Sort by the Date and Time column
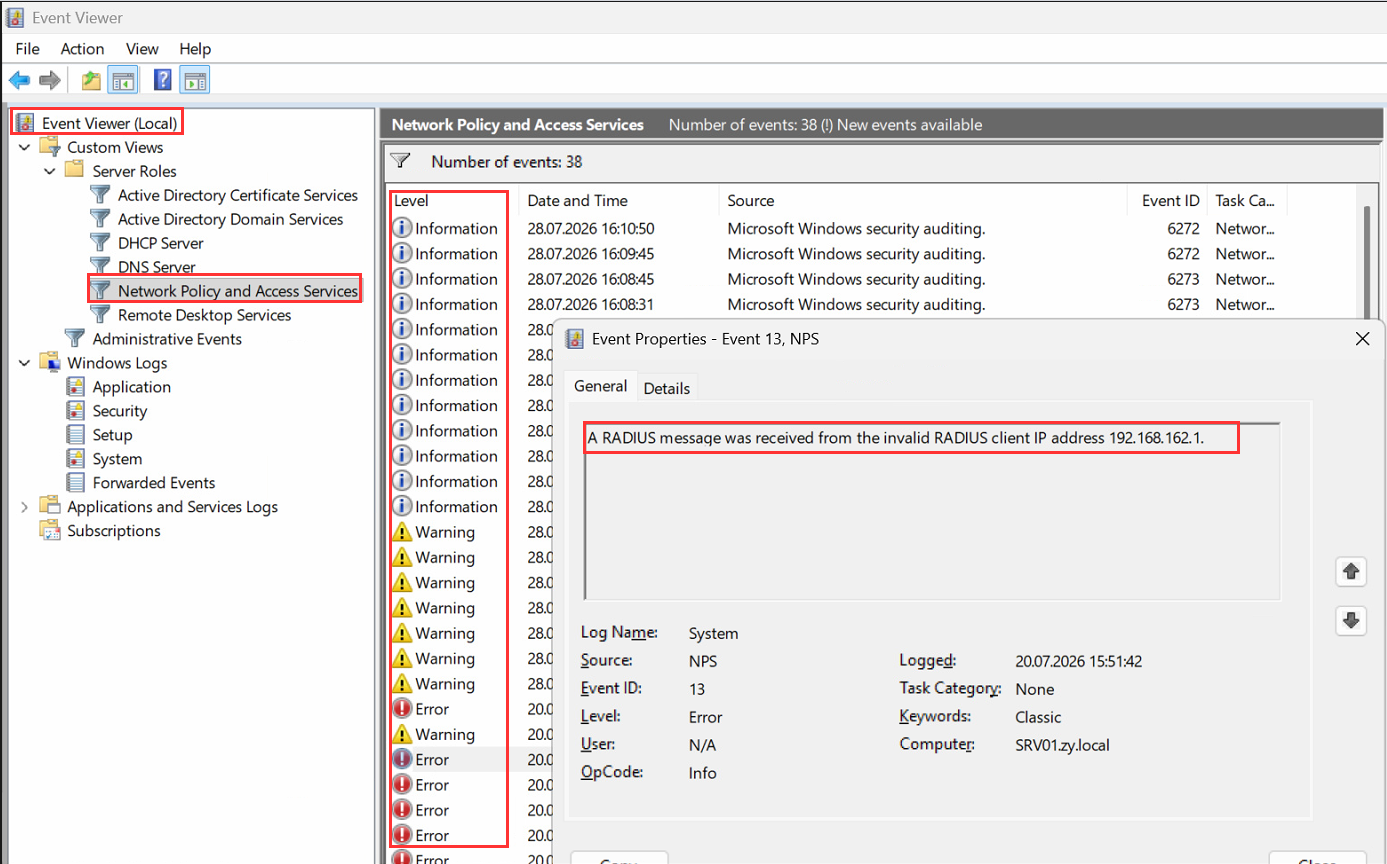The width and height of the screenshot is (1387, 864). (619, 201)
